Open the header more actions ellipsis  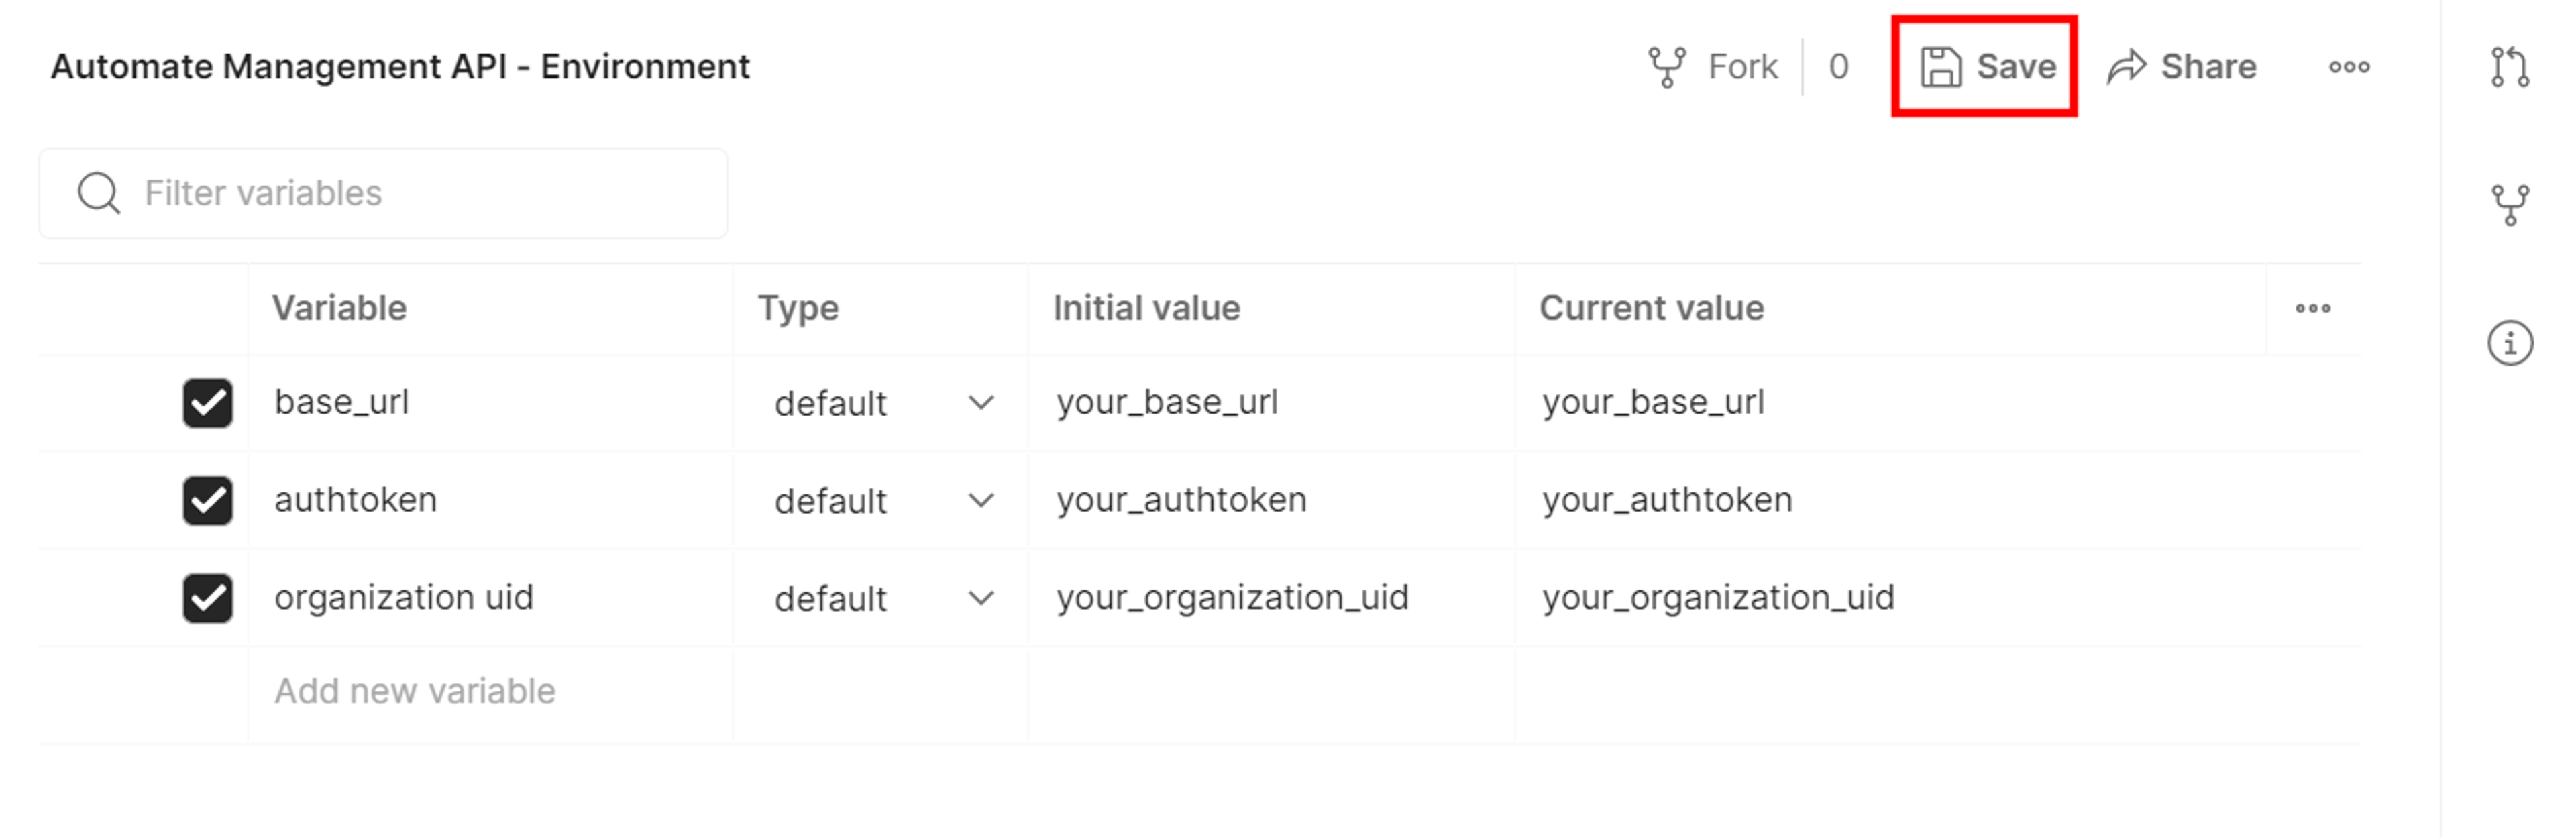pos(2349,67)
